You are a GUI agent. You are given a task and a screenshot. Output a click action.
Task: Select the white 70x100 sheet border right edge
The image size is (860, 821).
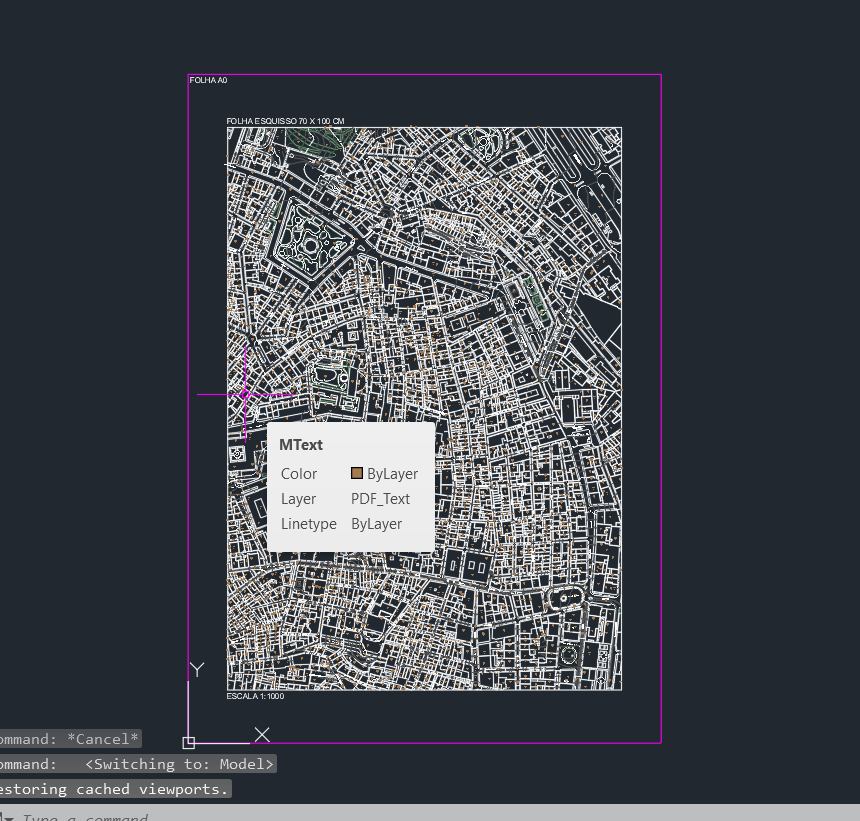tap(621, 408)
